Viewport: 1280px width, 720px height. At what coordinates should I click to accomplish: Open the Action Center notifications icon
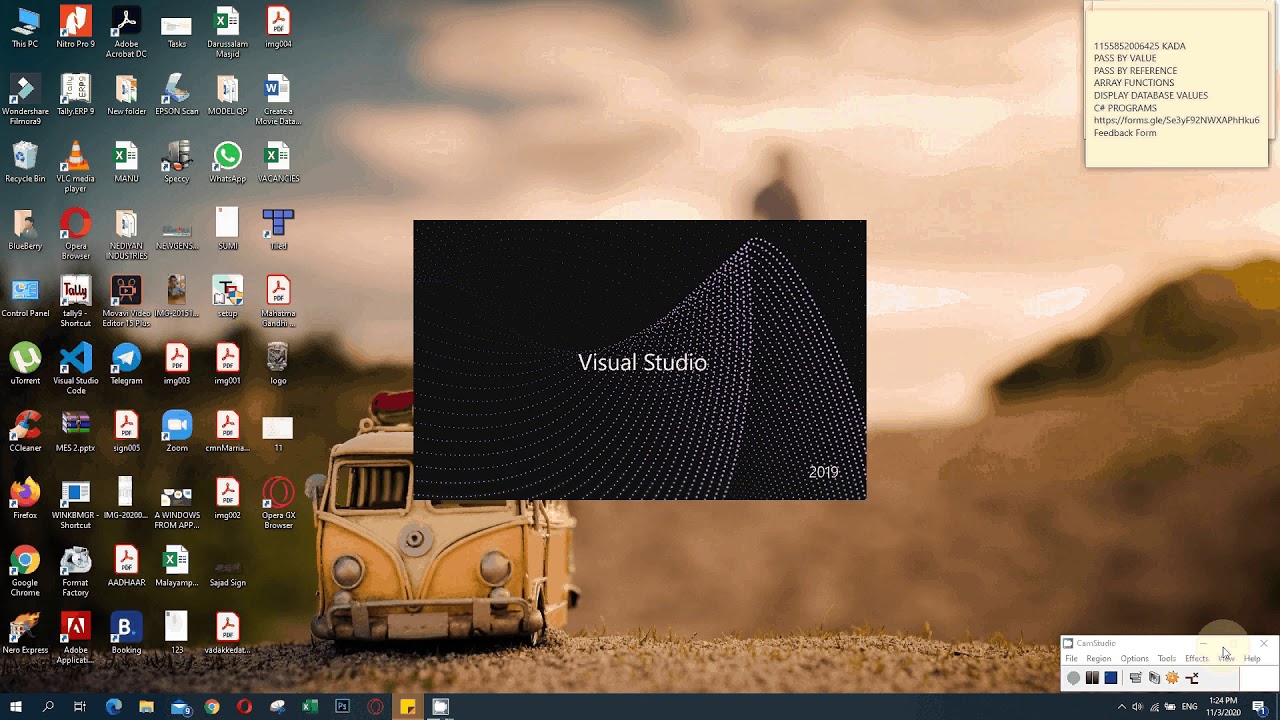pyautogui.click(x=1259, y=707)
